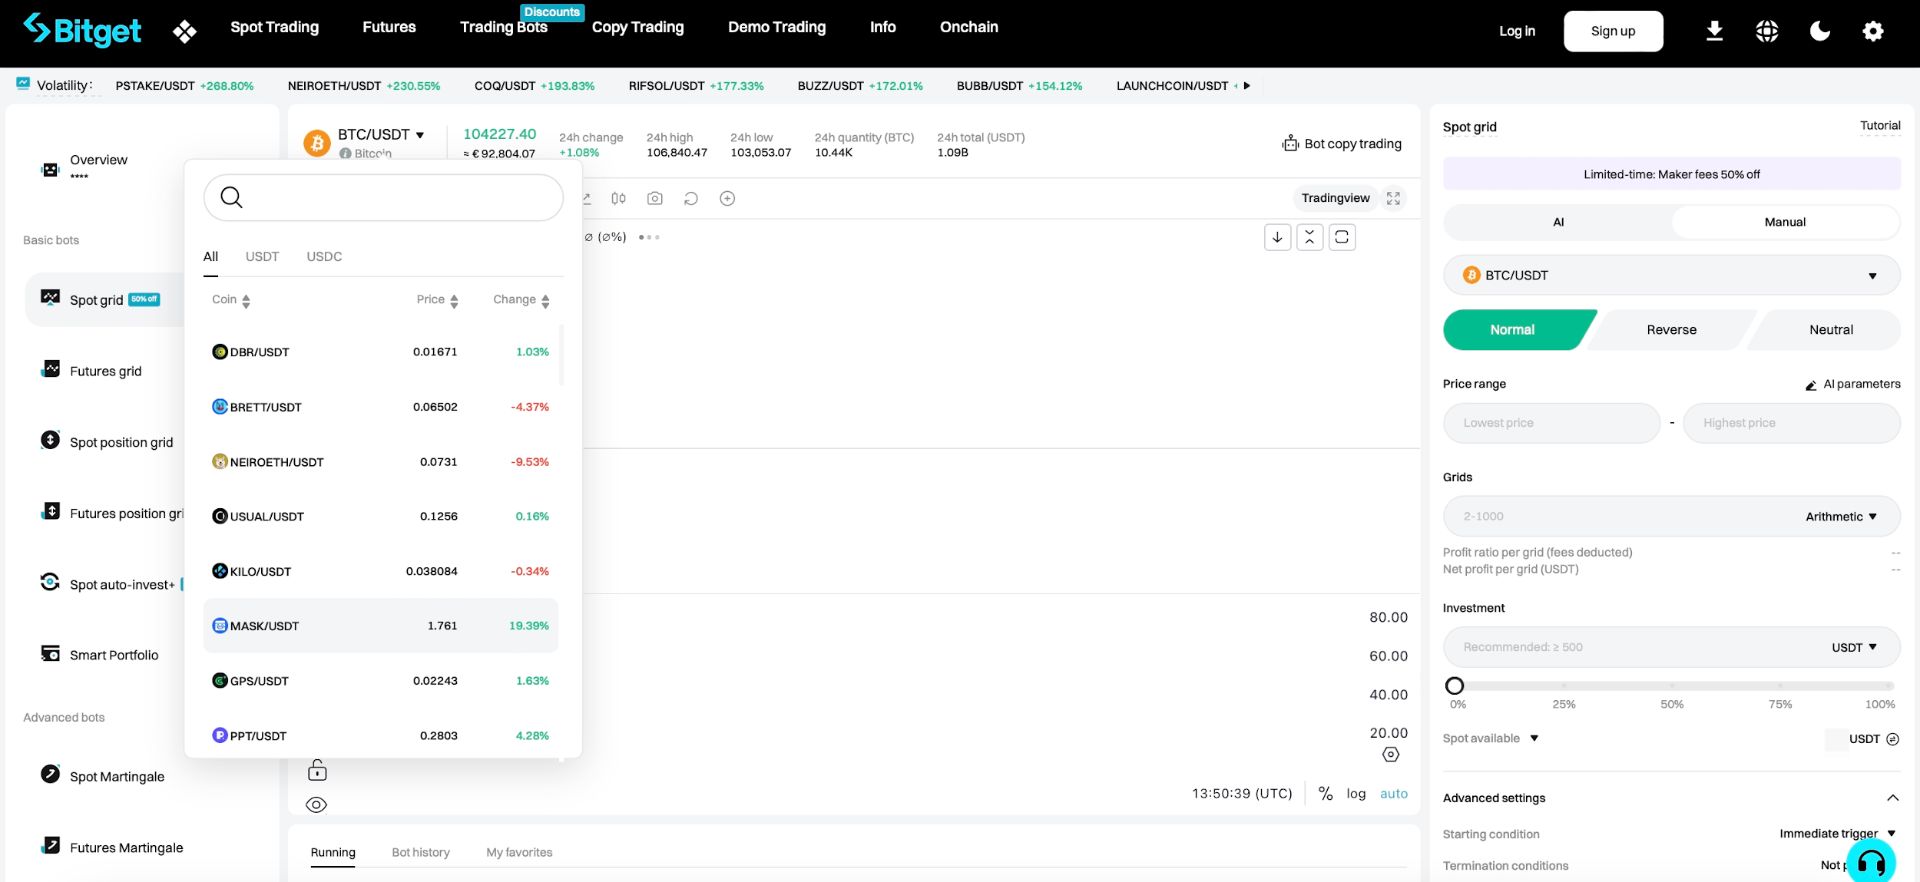Viewport: 1920px width, 882px height.
Task: Open the settings gear in top bar
Action: point(1873,31)
